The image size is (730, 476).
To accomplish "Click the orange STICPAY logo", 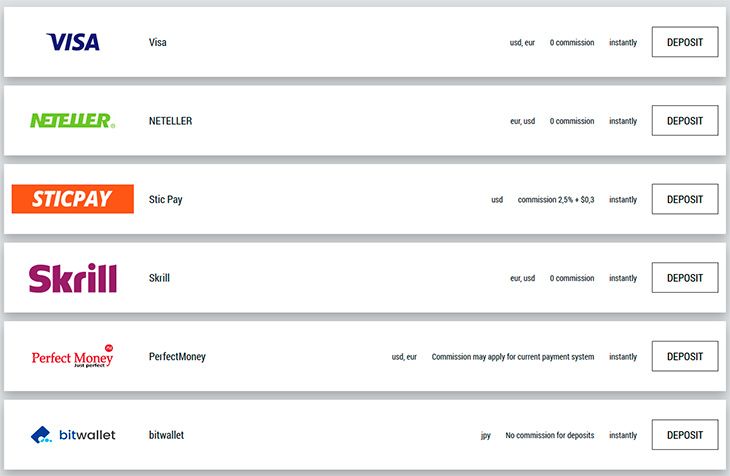I will tap(73, 199).
